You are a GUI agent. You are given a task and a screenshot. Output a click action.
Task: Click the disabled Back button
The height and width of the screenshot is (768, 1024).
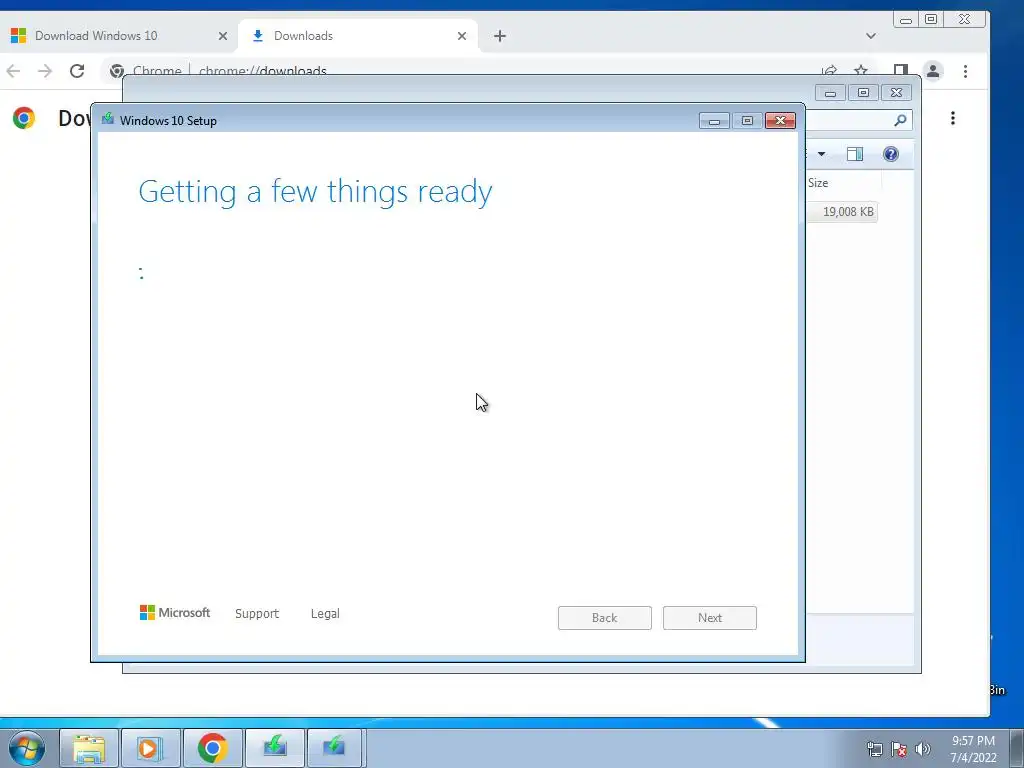coord(605,618)
